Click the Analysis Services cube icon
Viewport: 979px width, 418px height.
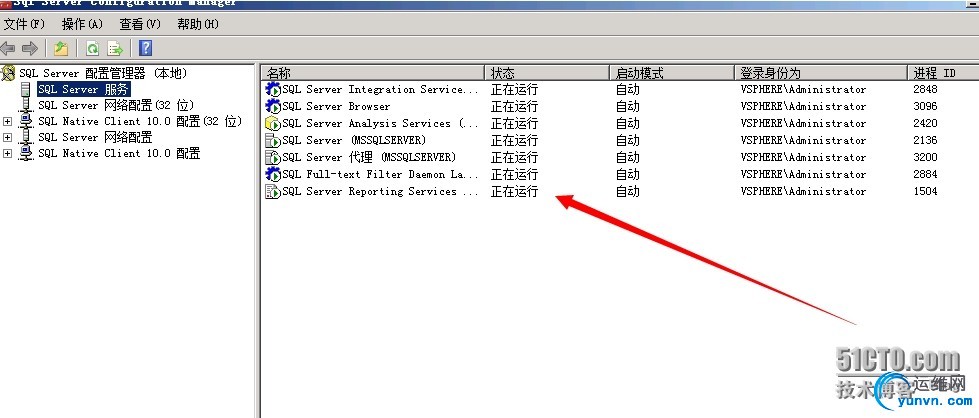click(273, 123)
